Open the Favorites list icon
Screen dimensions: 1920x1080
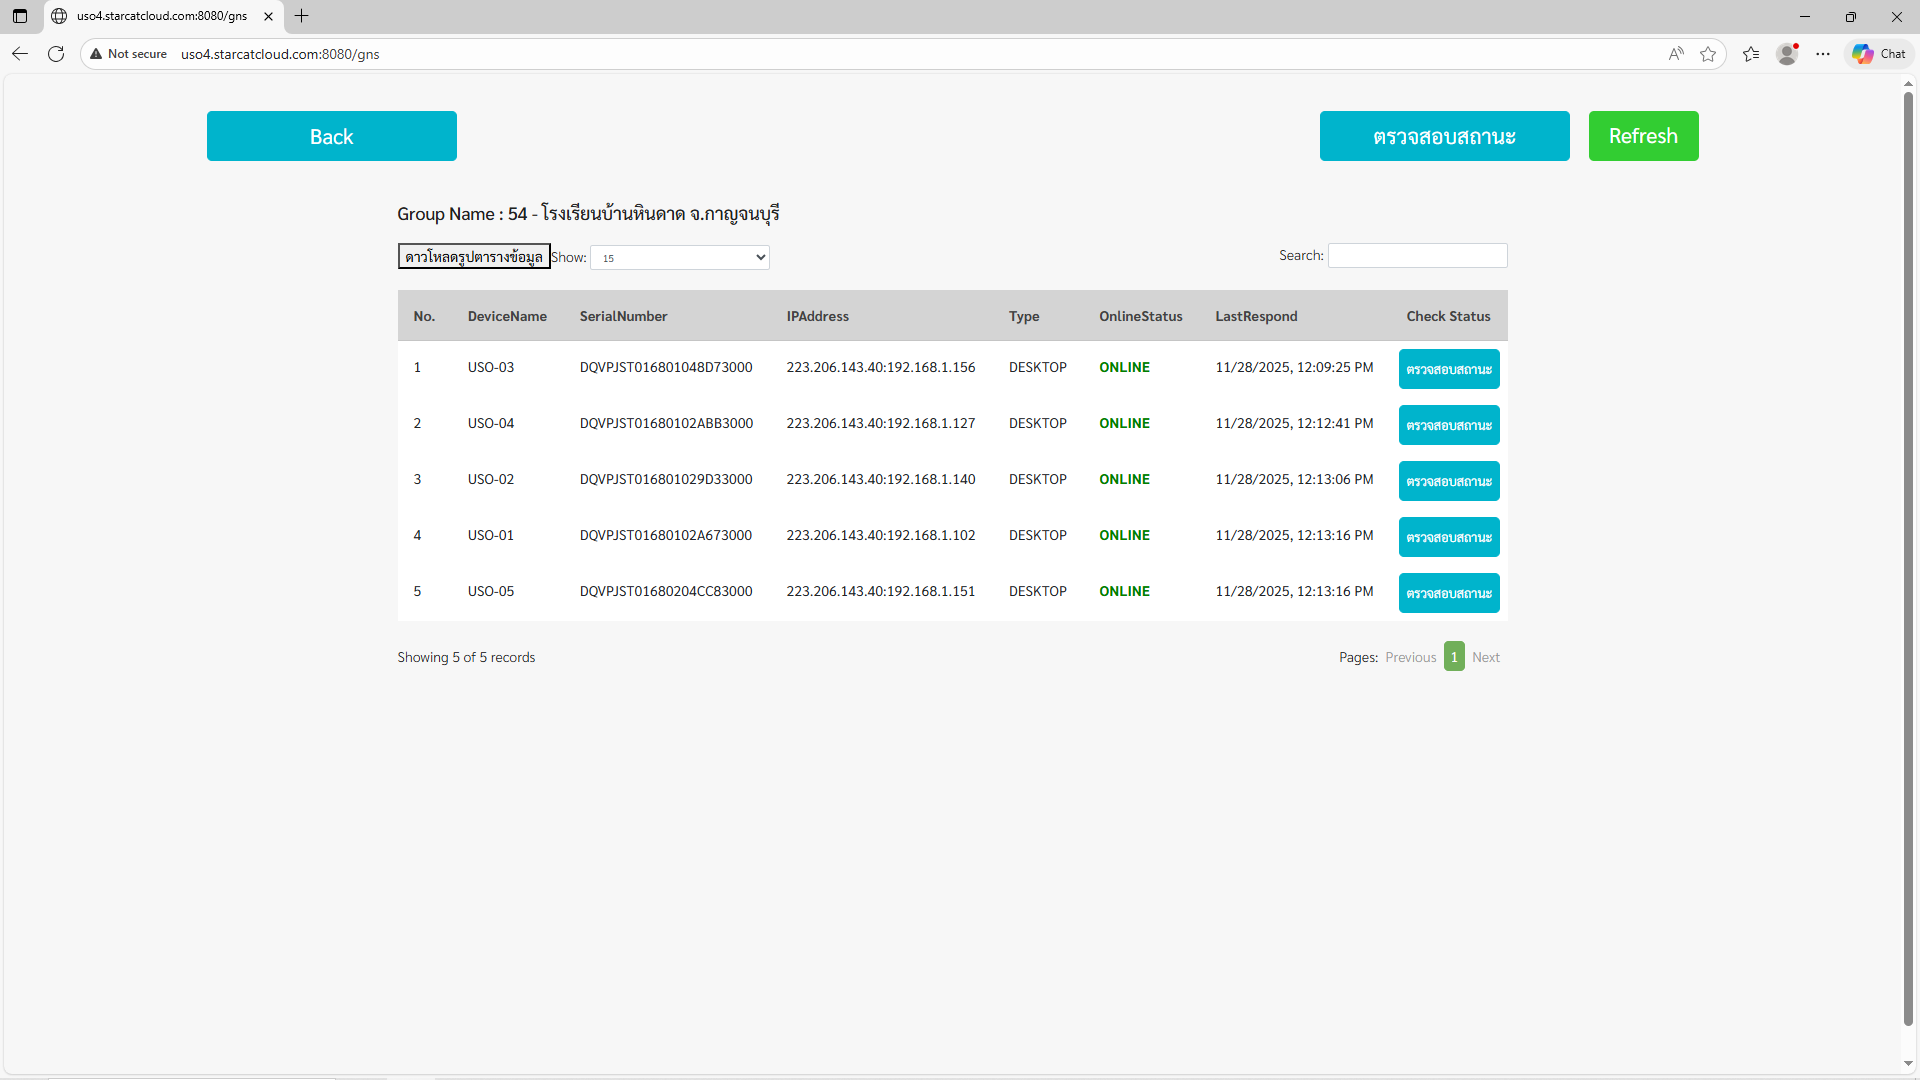1751,54
